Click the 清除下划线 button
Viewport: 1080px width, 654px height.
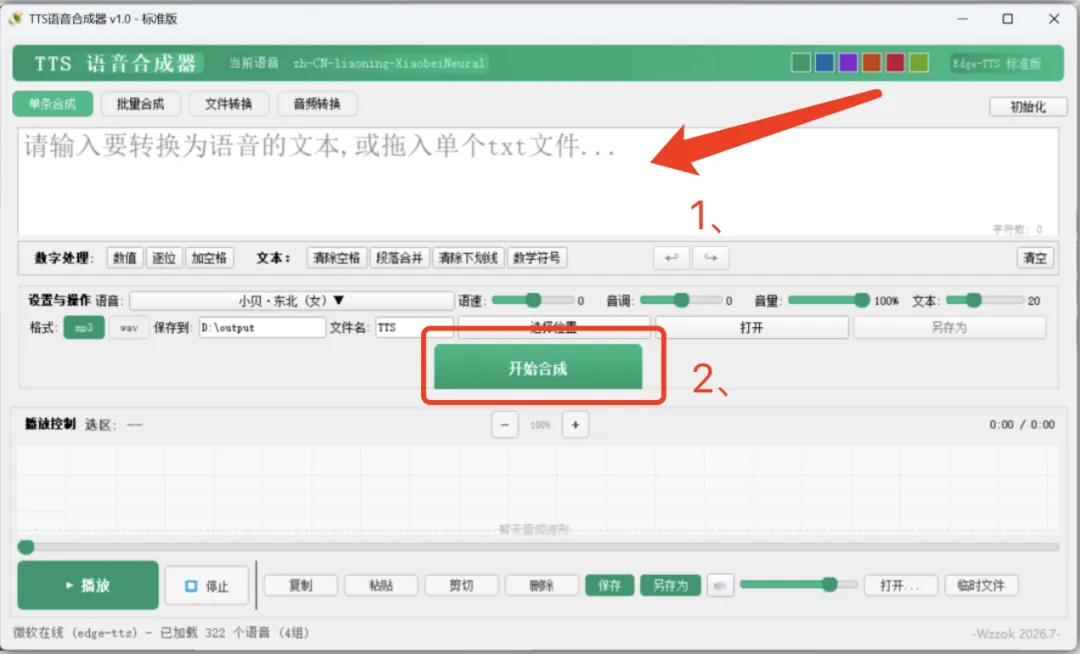pos(468,258)
